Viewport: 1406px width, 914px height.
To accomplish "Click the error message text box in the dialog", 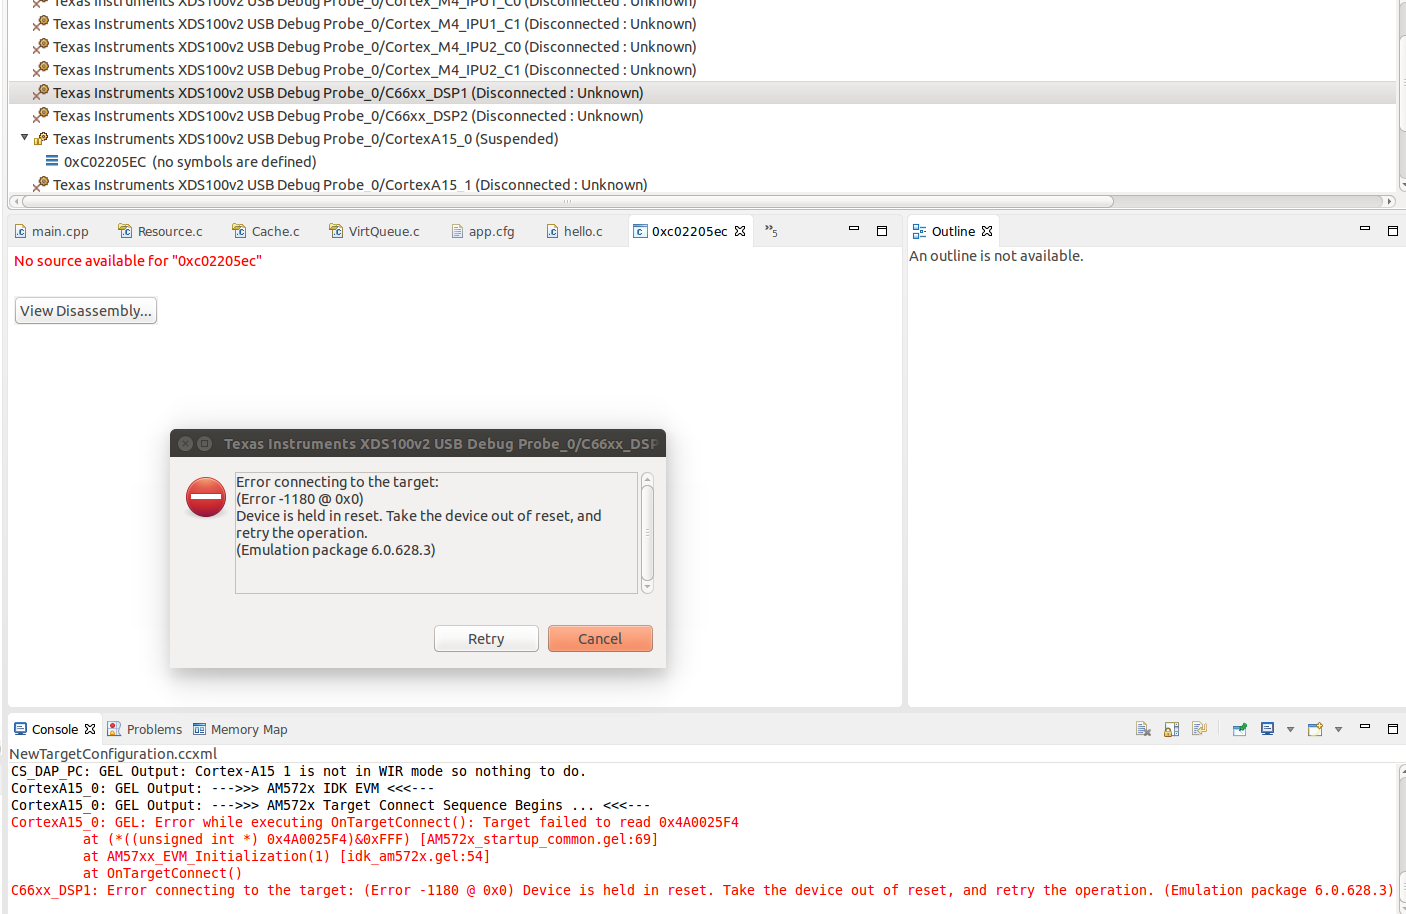I will (x=436, y=533).
